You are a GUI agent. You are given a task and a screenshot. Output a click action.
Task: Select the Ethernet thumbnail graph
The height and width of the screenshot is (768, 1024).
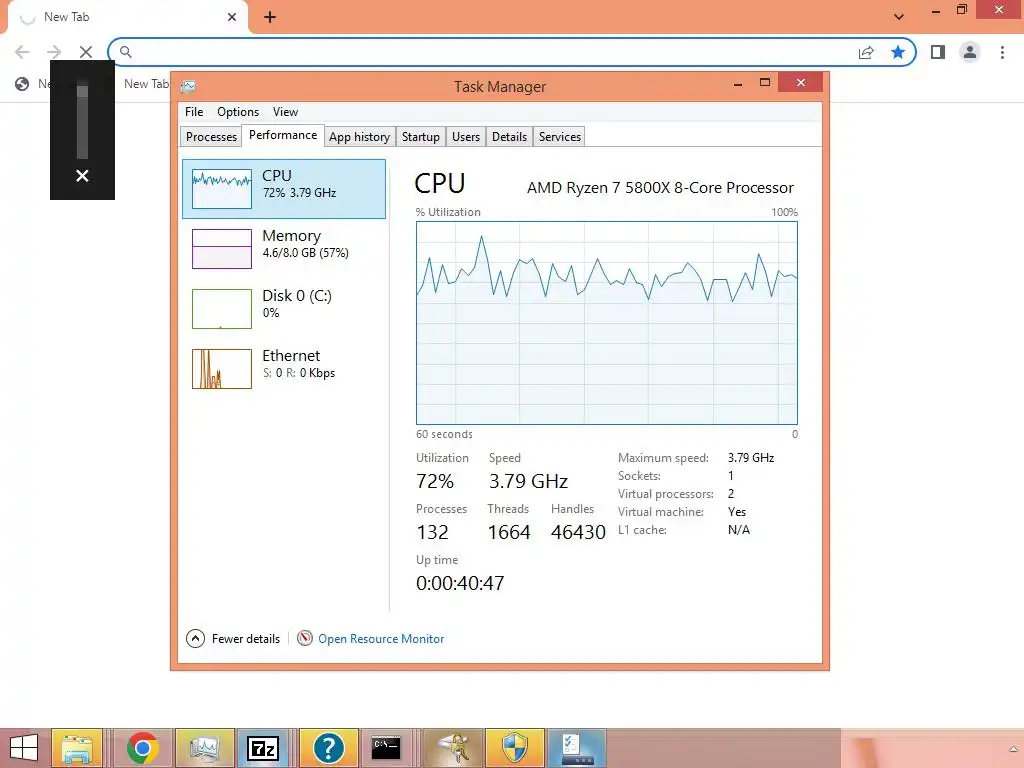coord(222,369)
